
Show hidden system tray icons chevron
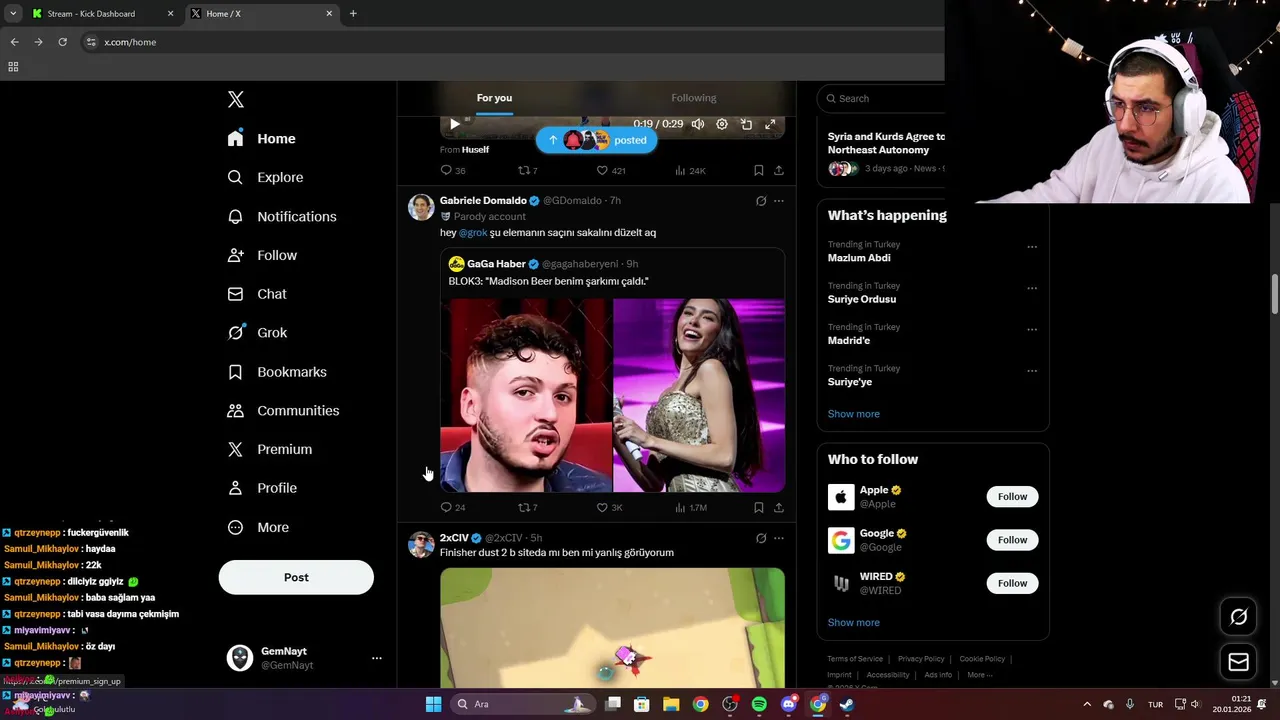tap(1087, 704)
